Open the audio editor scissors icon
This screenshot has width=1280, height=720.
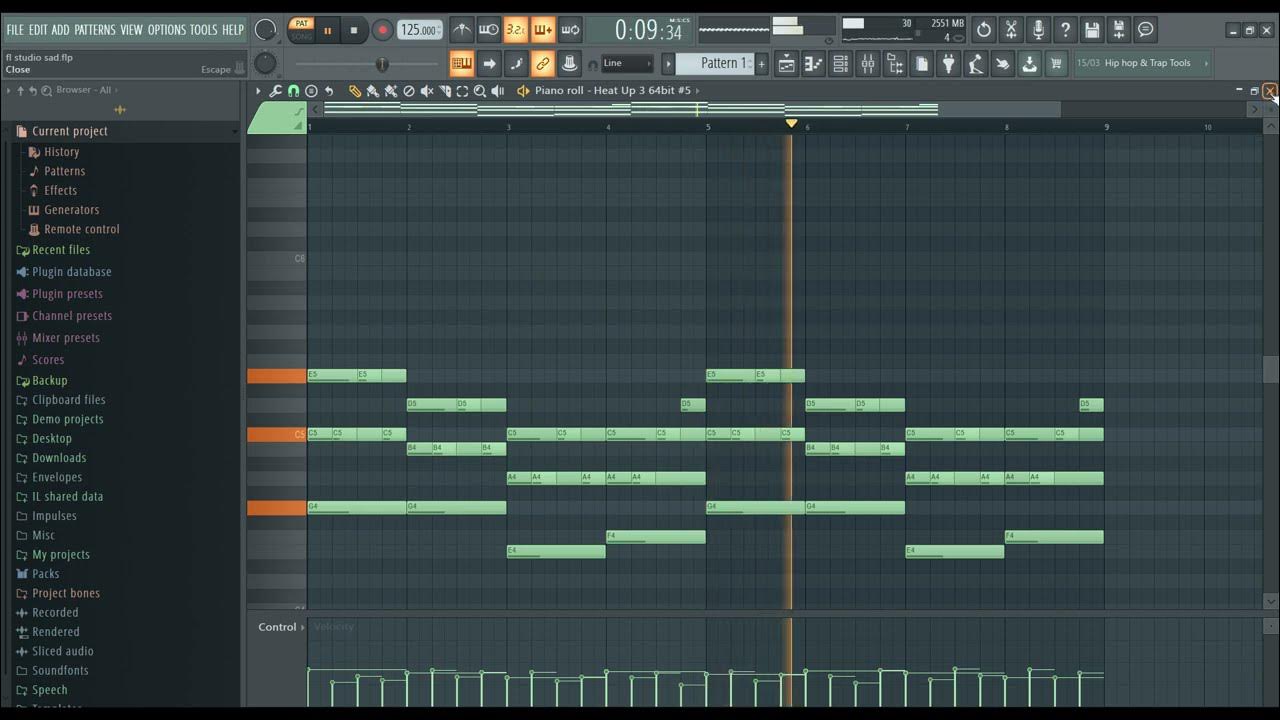pyautogui.click(x=1011, y=30)
